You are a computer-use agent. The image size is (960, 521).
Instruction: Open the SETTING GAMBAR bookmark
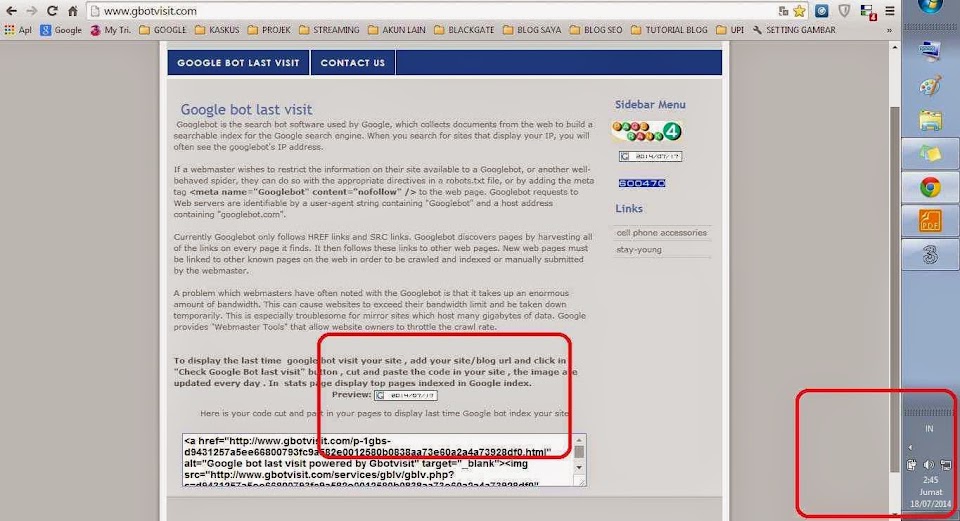794,29
